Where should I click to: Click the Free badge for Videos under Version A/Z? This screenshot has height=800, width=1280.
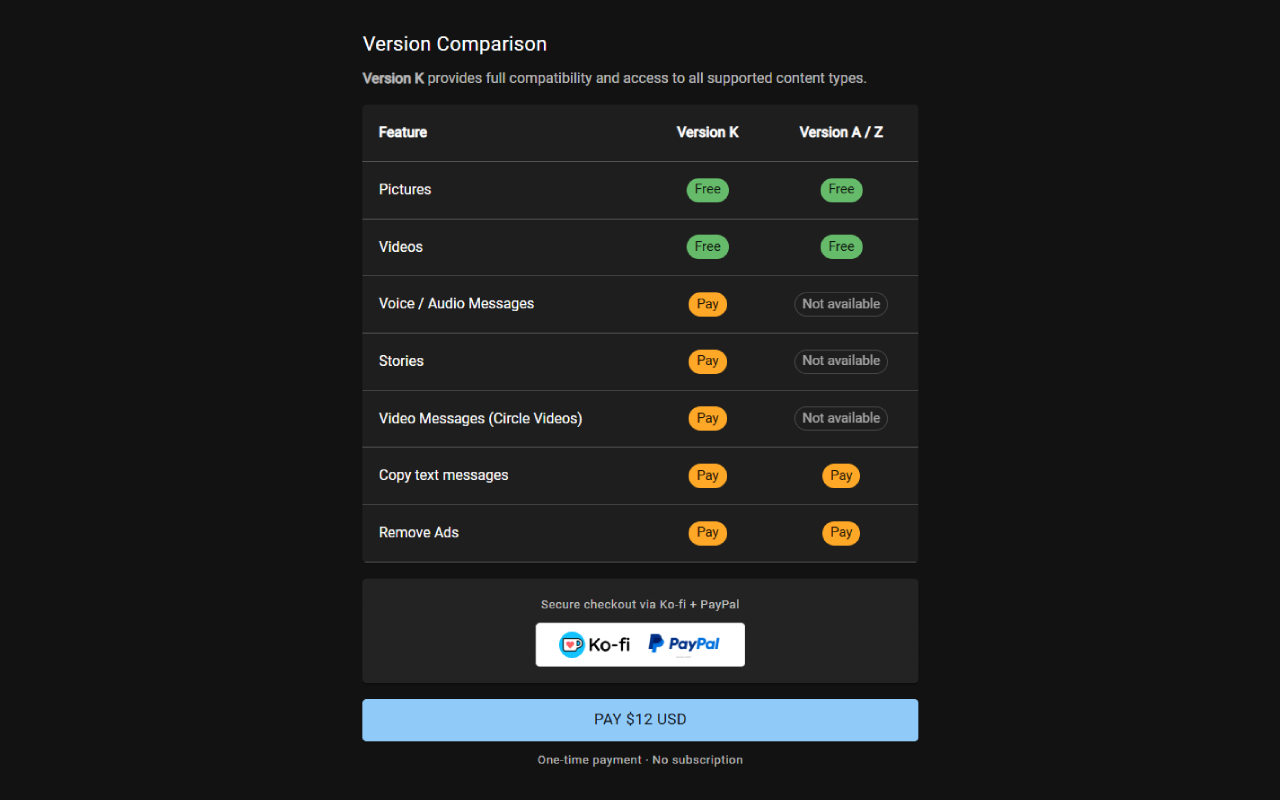click(x=841, y=246)
